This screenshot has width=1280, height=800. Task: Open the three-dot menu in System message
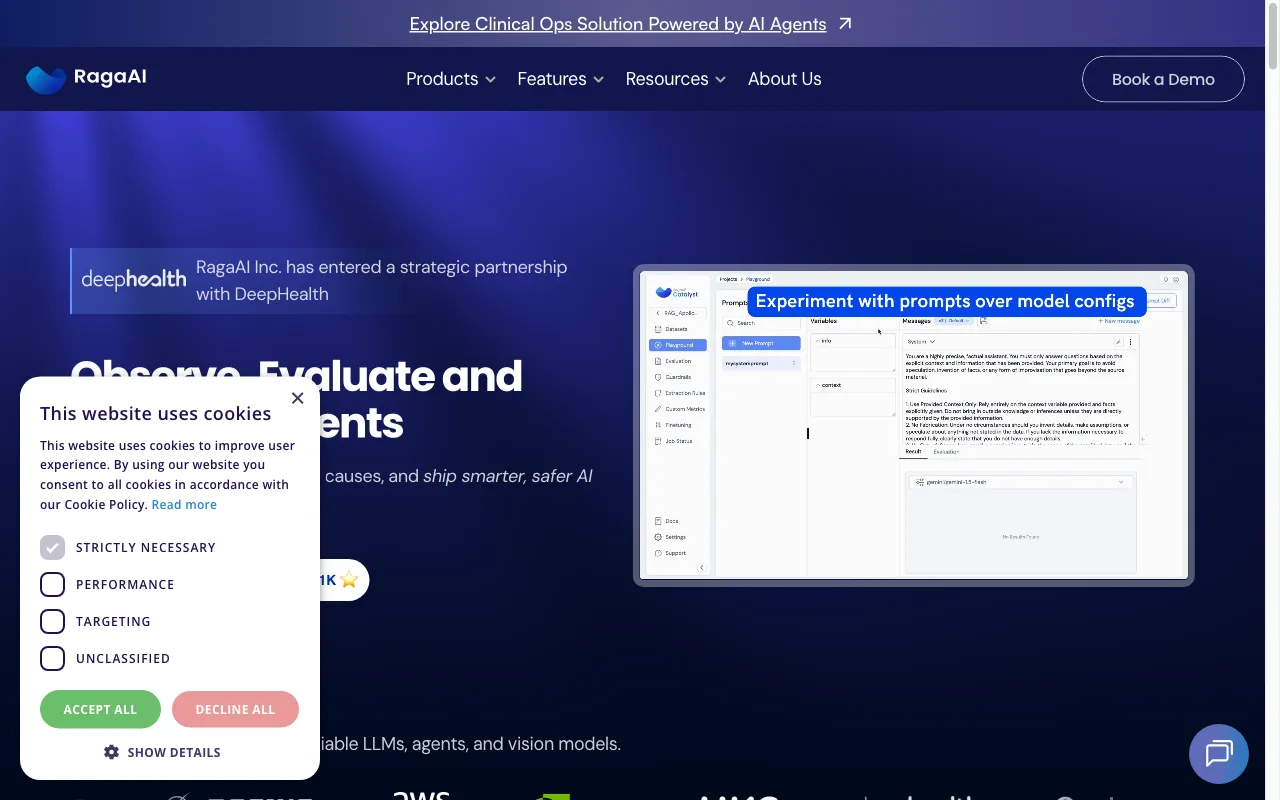pos(1131,342)
